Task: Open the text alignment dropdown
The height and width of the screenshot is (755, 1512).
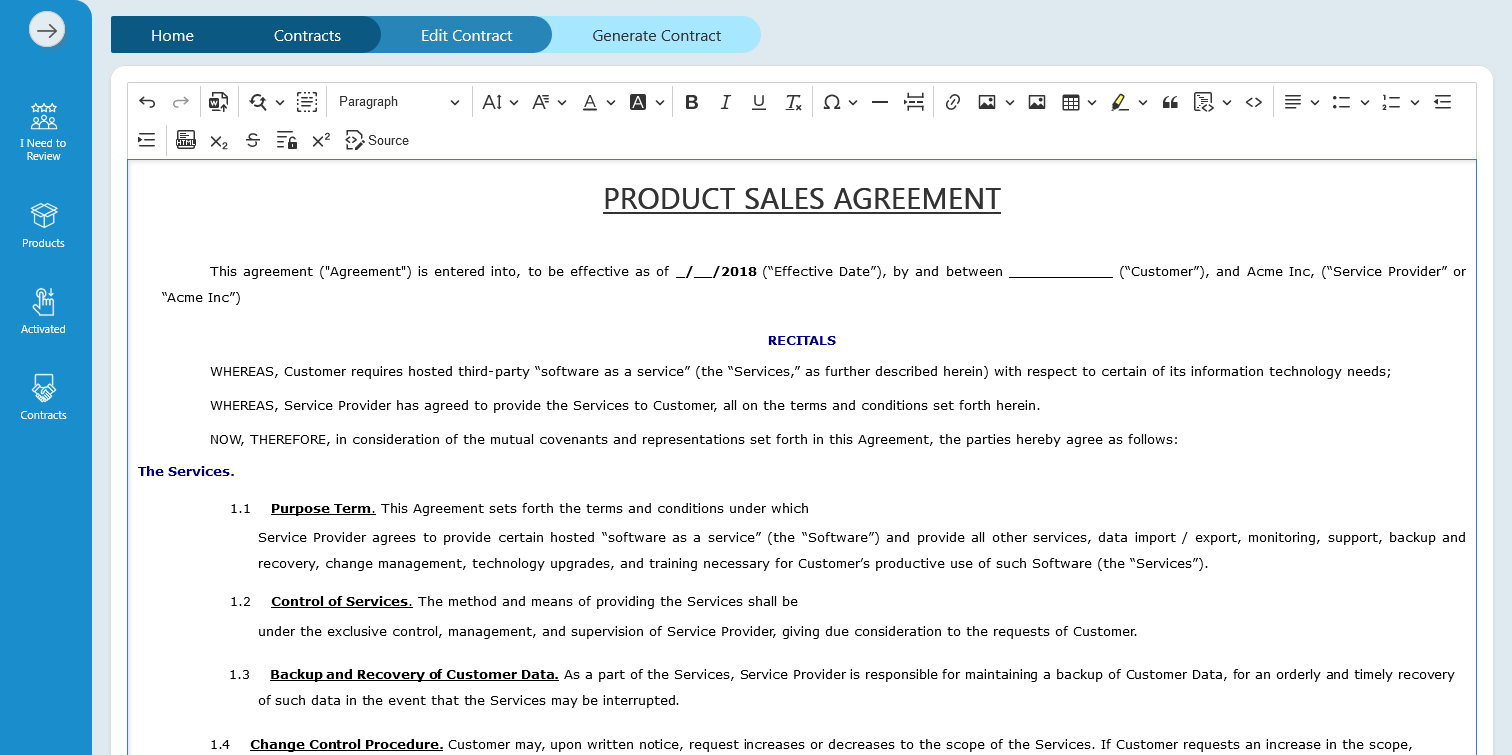Action: point(1302,102)
